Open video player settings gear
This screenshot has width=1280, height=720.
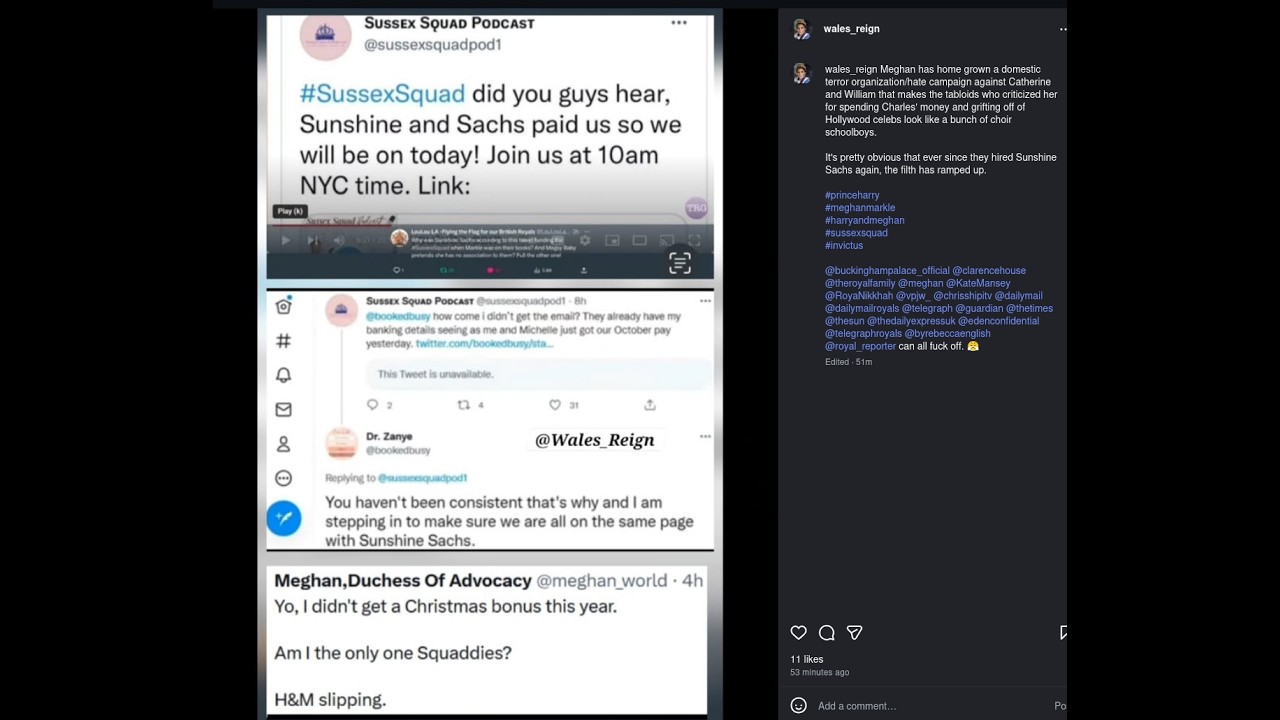coord(585,240)
